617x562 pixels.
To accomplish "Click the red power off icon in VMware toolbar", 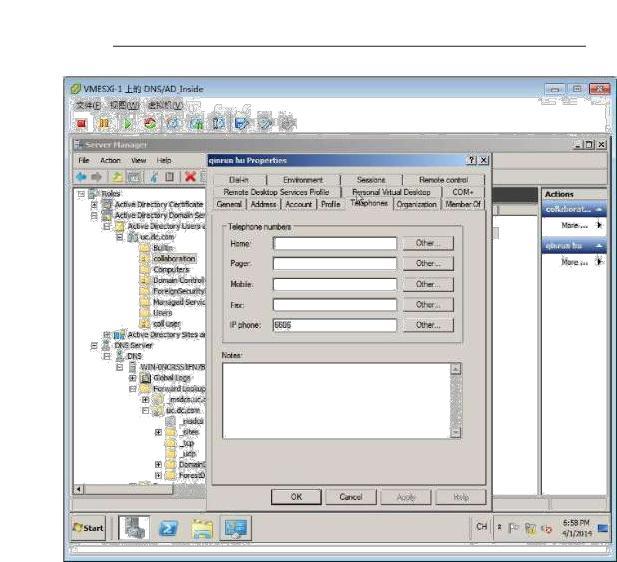I will (x=81, y=124).
